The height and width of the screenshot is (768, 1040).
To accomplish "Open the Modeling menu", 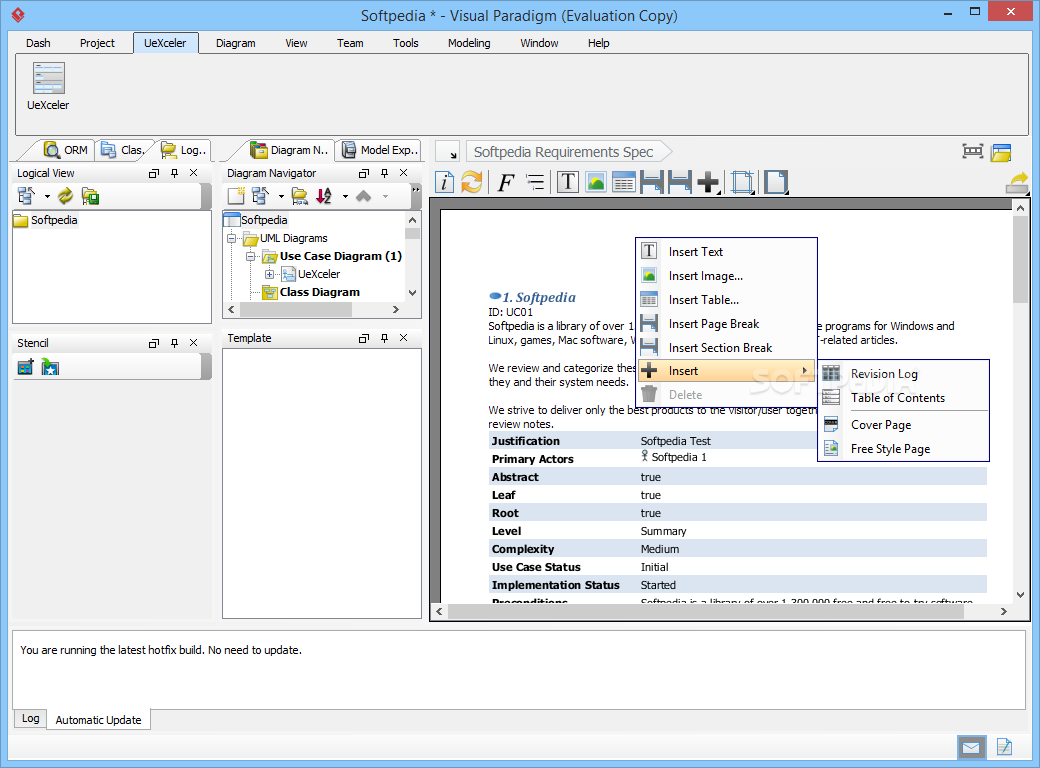I will click(469, 43).
